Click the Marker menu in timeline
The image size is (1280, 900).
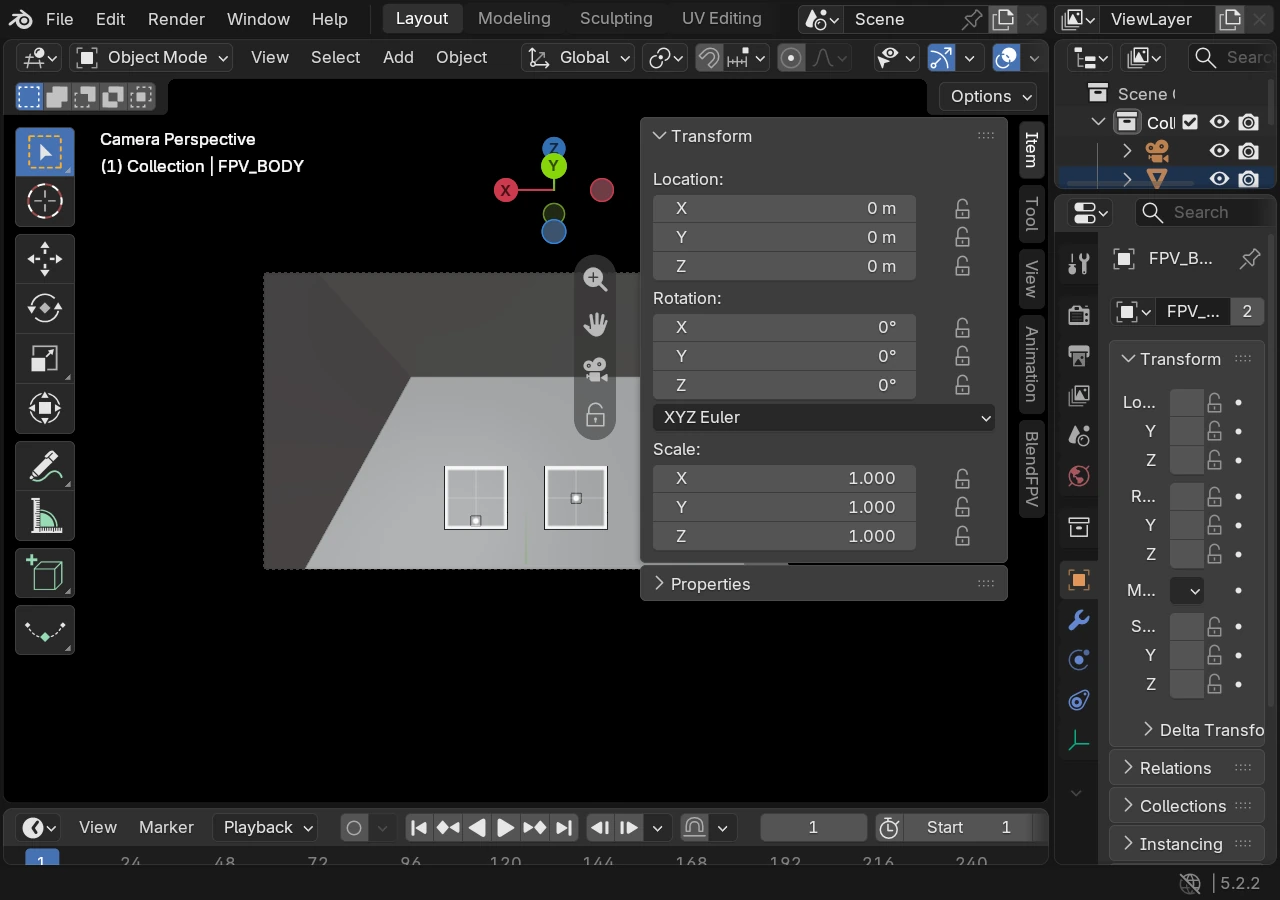click(166, 827)
